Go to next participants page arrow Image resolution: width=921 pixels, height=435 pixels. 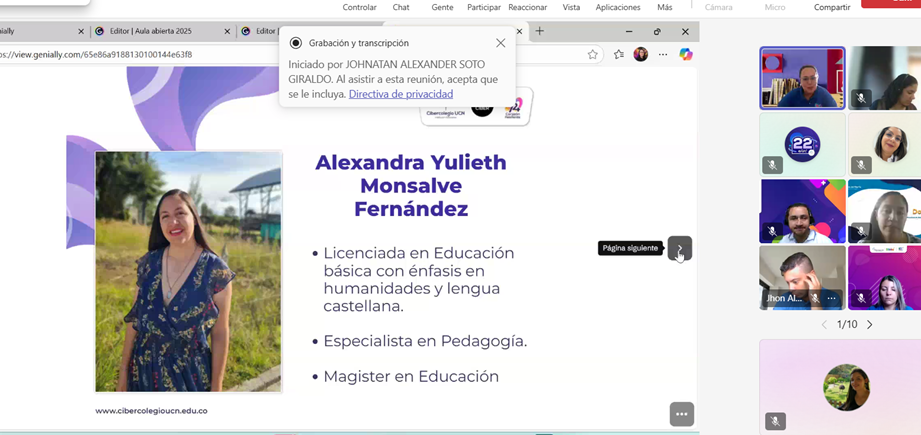(869, 325)
